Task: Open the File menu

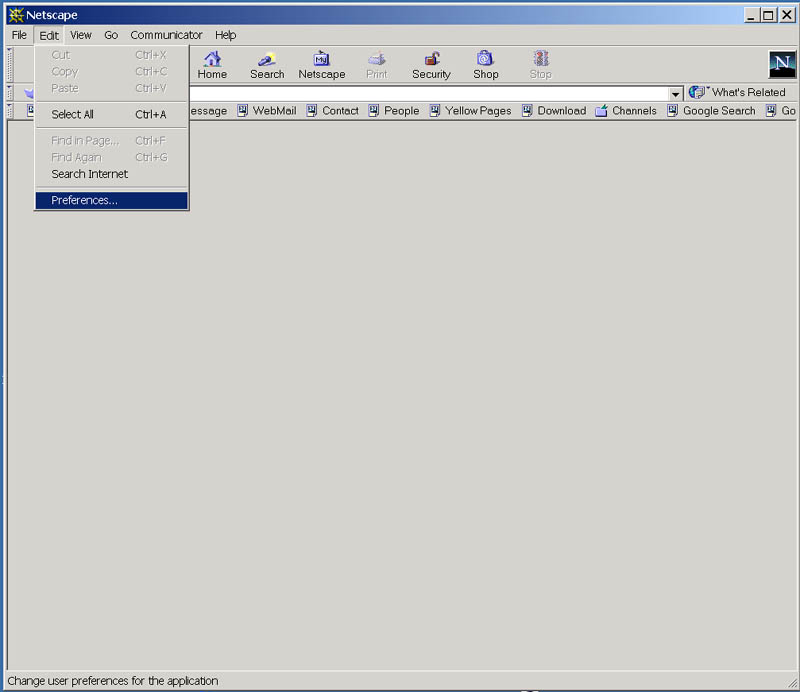Action: [x=19, y=35]
